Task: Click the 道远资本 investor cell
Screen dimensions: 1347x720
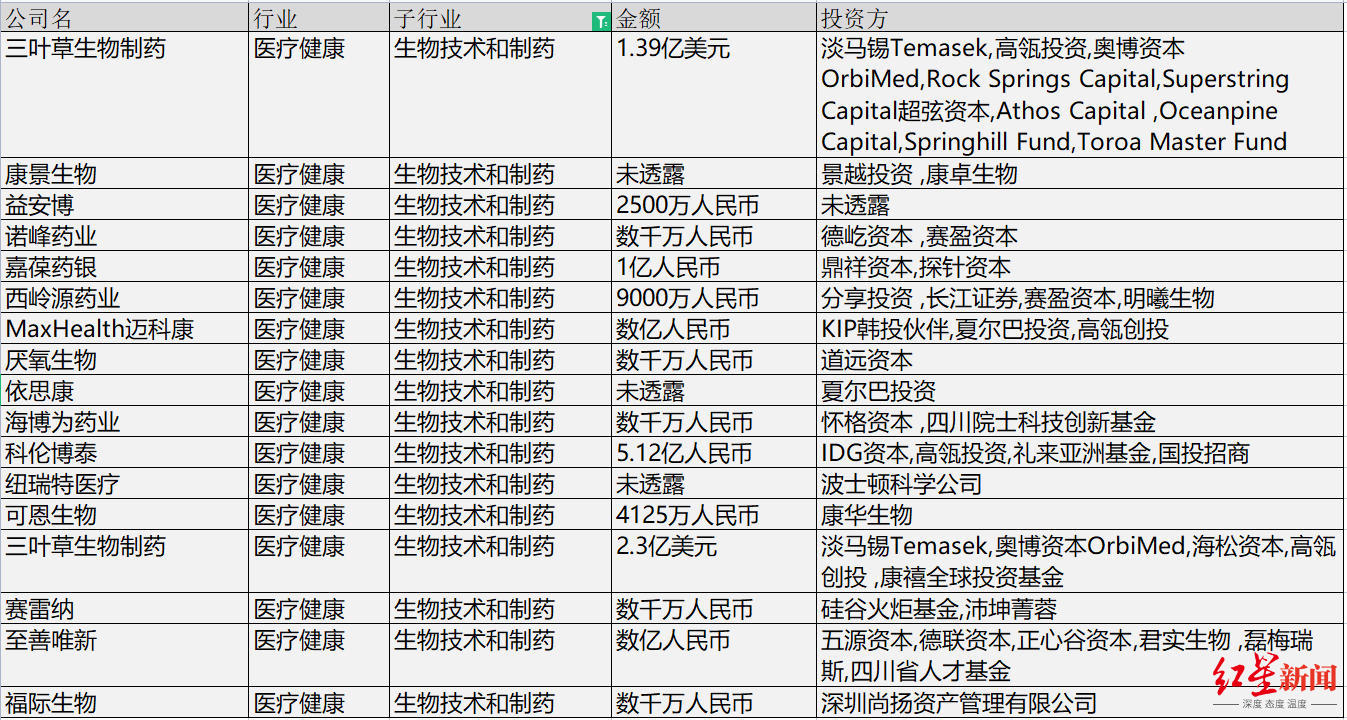Action: (1080, 360)
